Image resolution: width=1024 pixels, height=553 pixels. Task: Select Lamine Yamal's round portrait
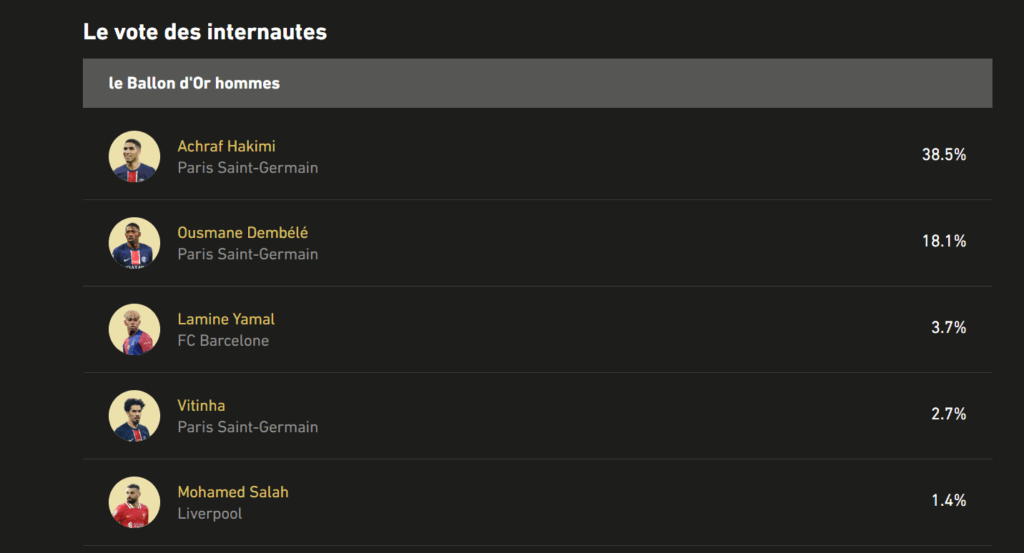[x=134, y=330]
